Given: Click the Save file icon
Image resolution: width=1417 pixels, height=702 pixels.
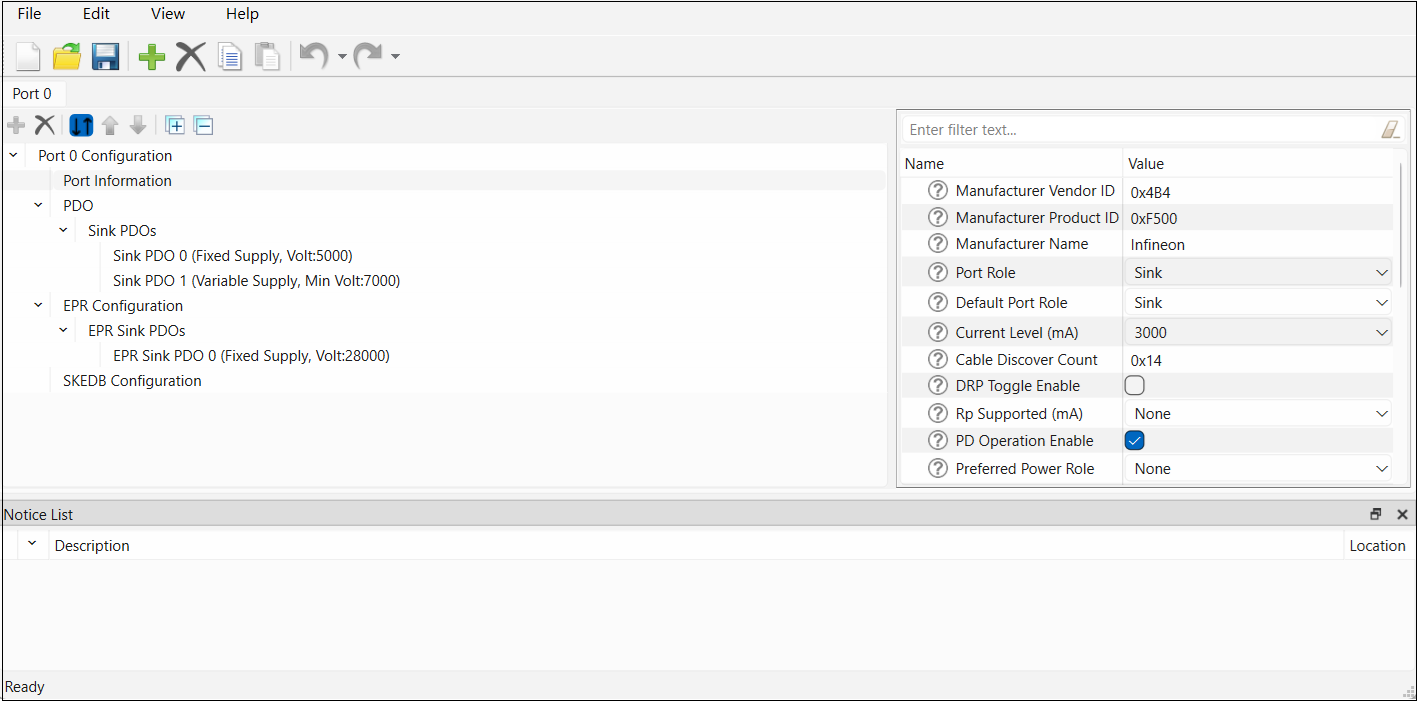Looking at the screenshot, I should pyautogui.click(x=106, y=57).
